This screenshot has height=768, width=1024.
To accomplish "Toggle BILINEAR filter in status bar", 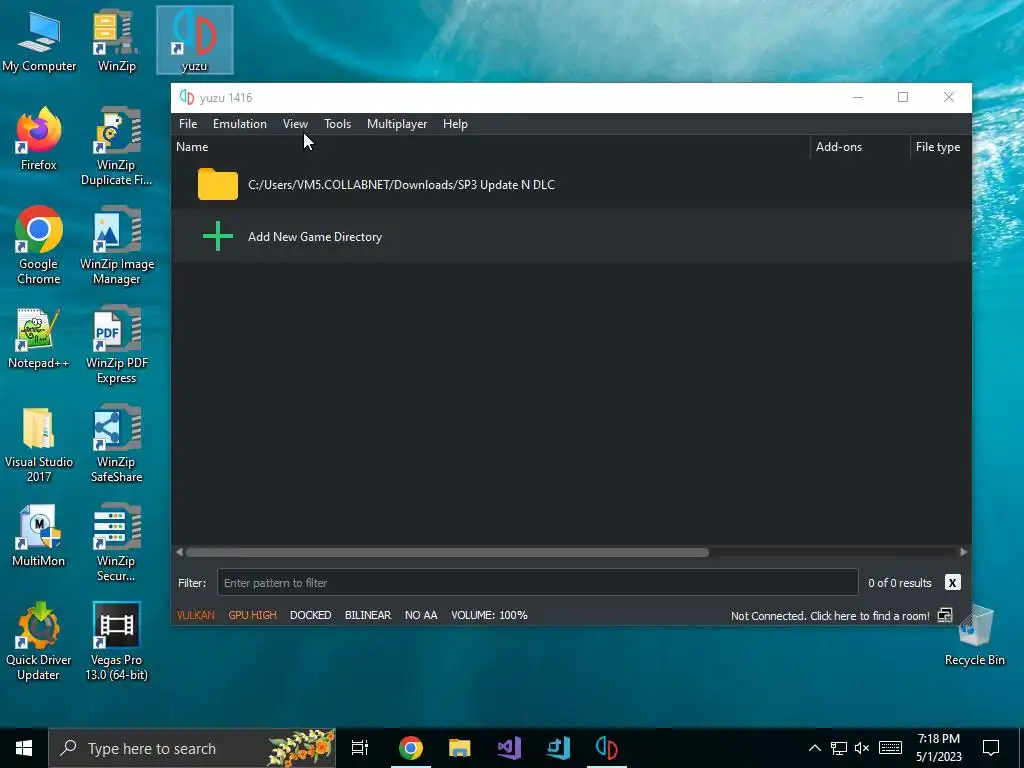I will pyautogui.click(x=368, y=615).
